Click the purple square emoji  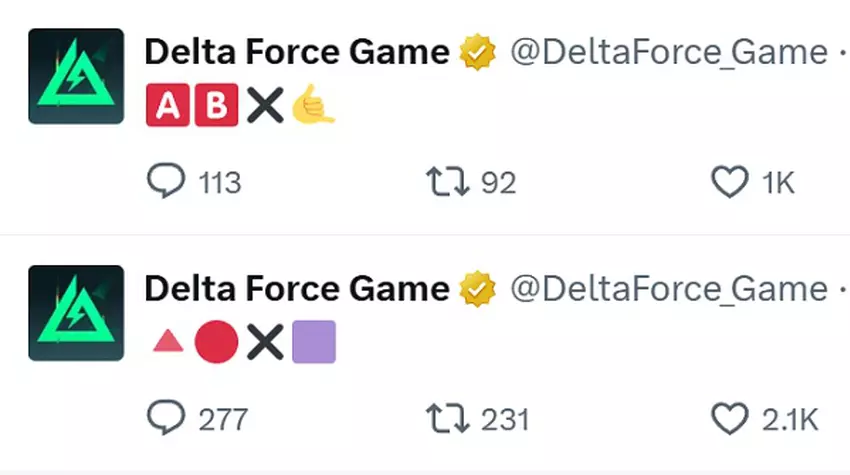click(313, 343)
